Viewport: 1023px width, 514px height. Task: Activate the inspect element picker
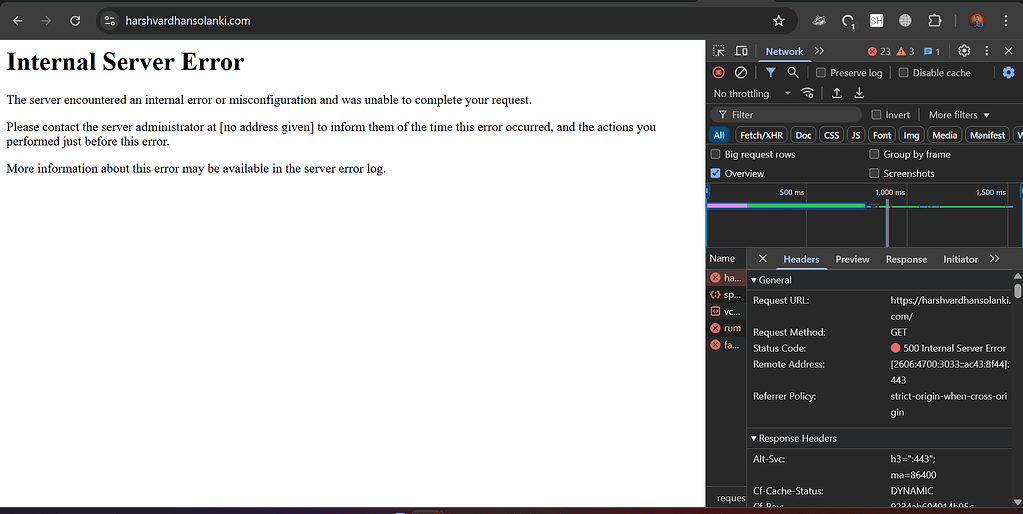pyautogui.click(x=718, y=51)
